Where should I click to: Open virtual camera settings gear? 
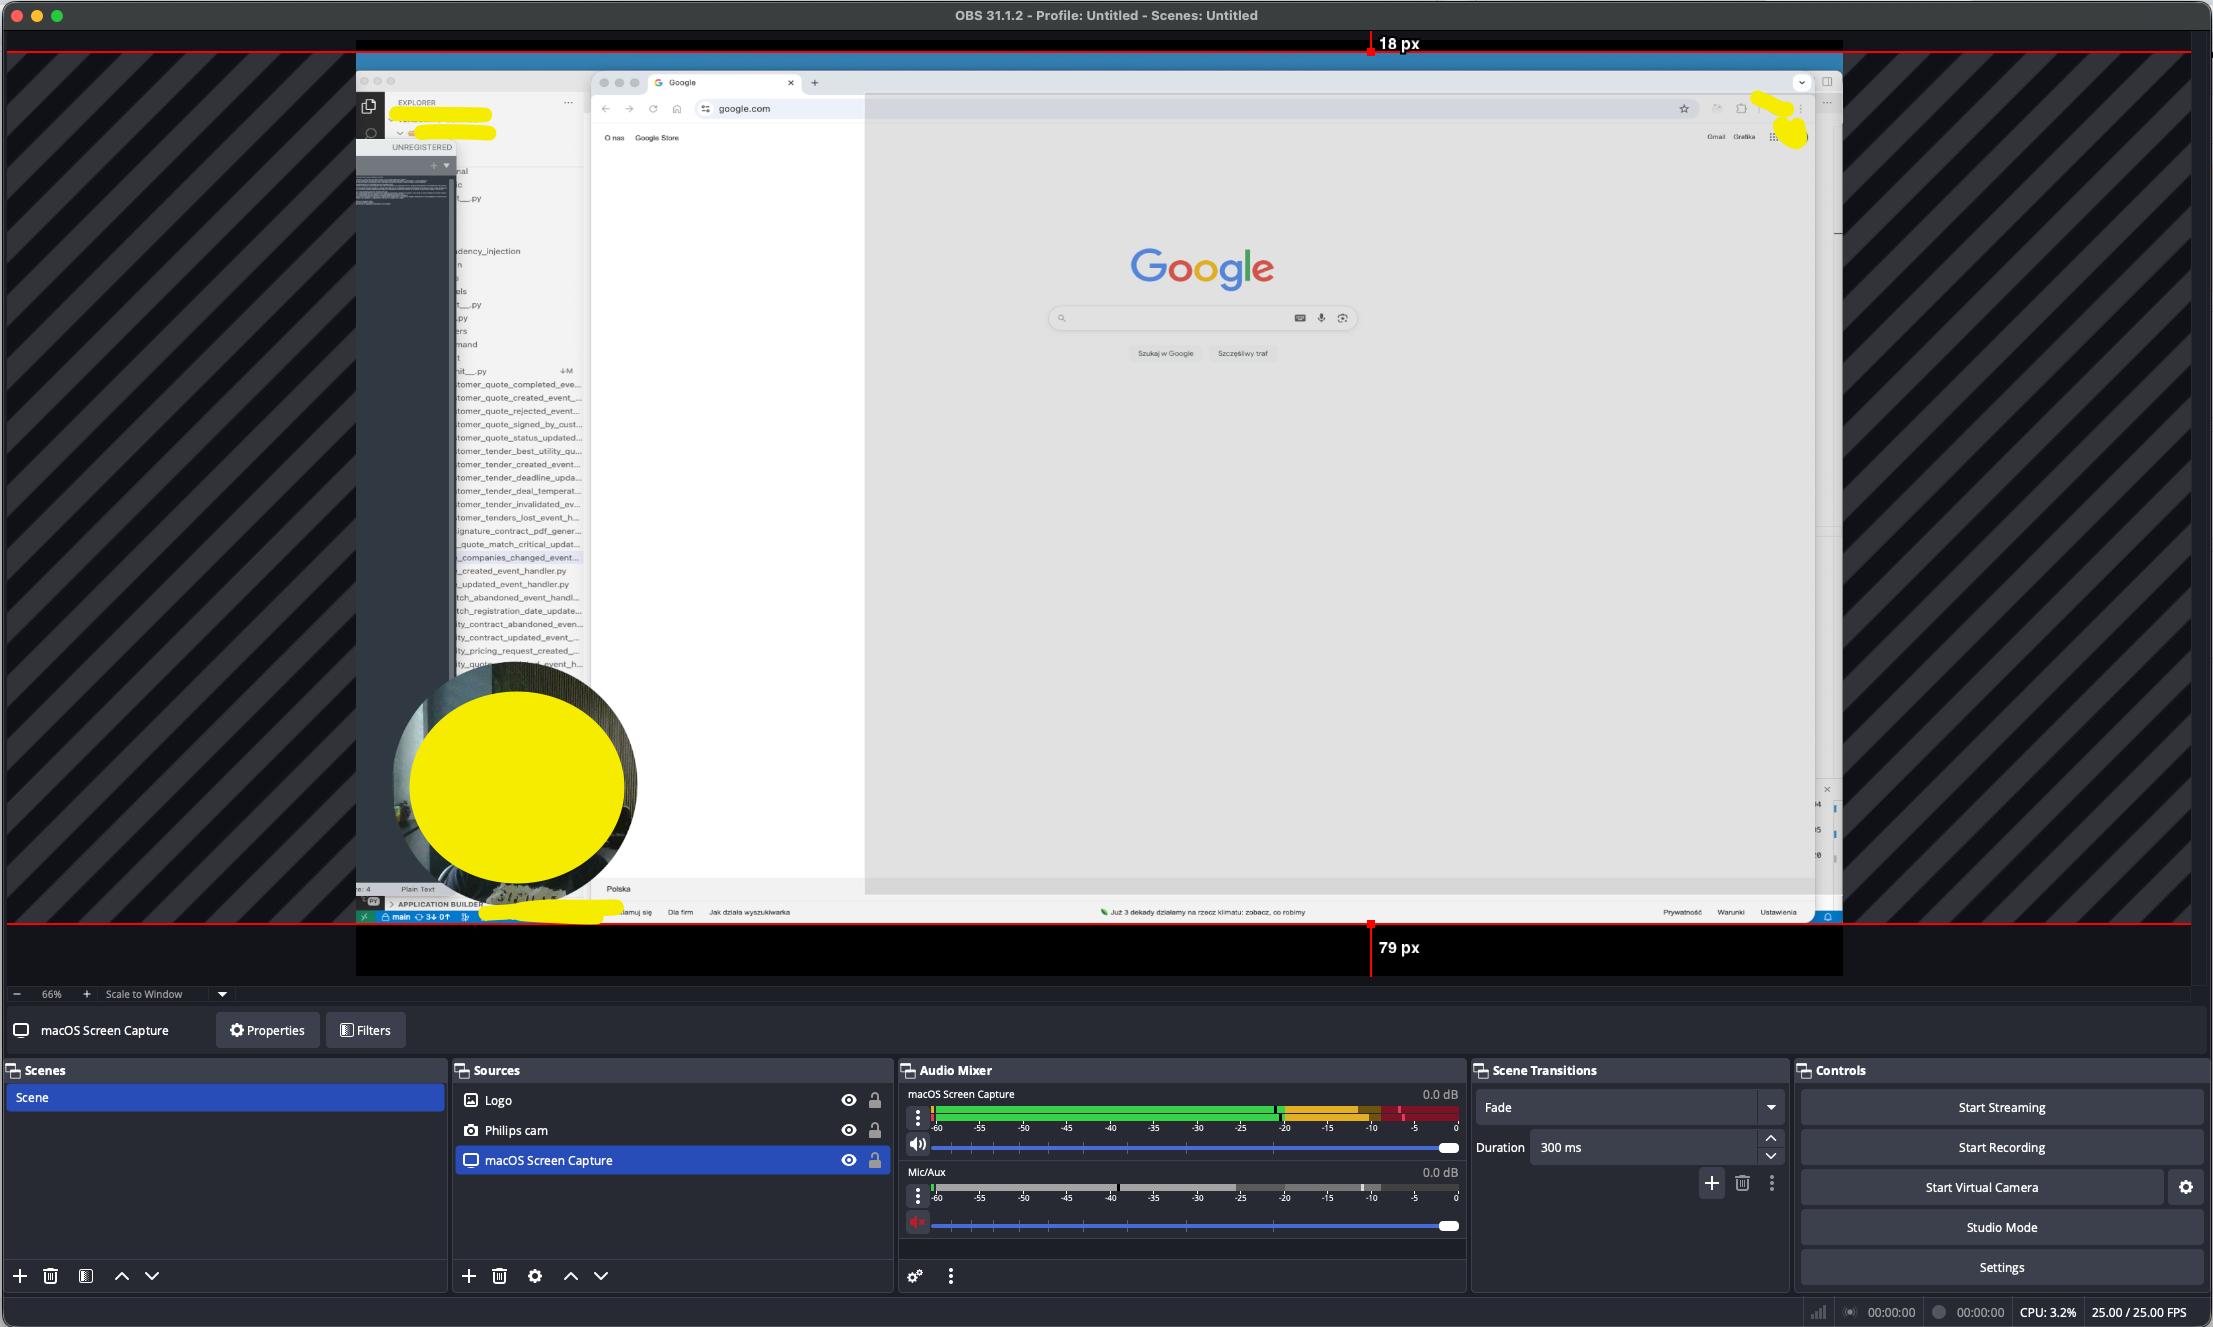[2186, 1187]
